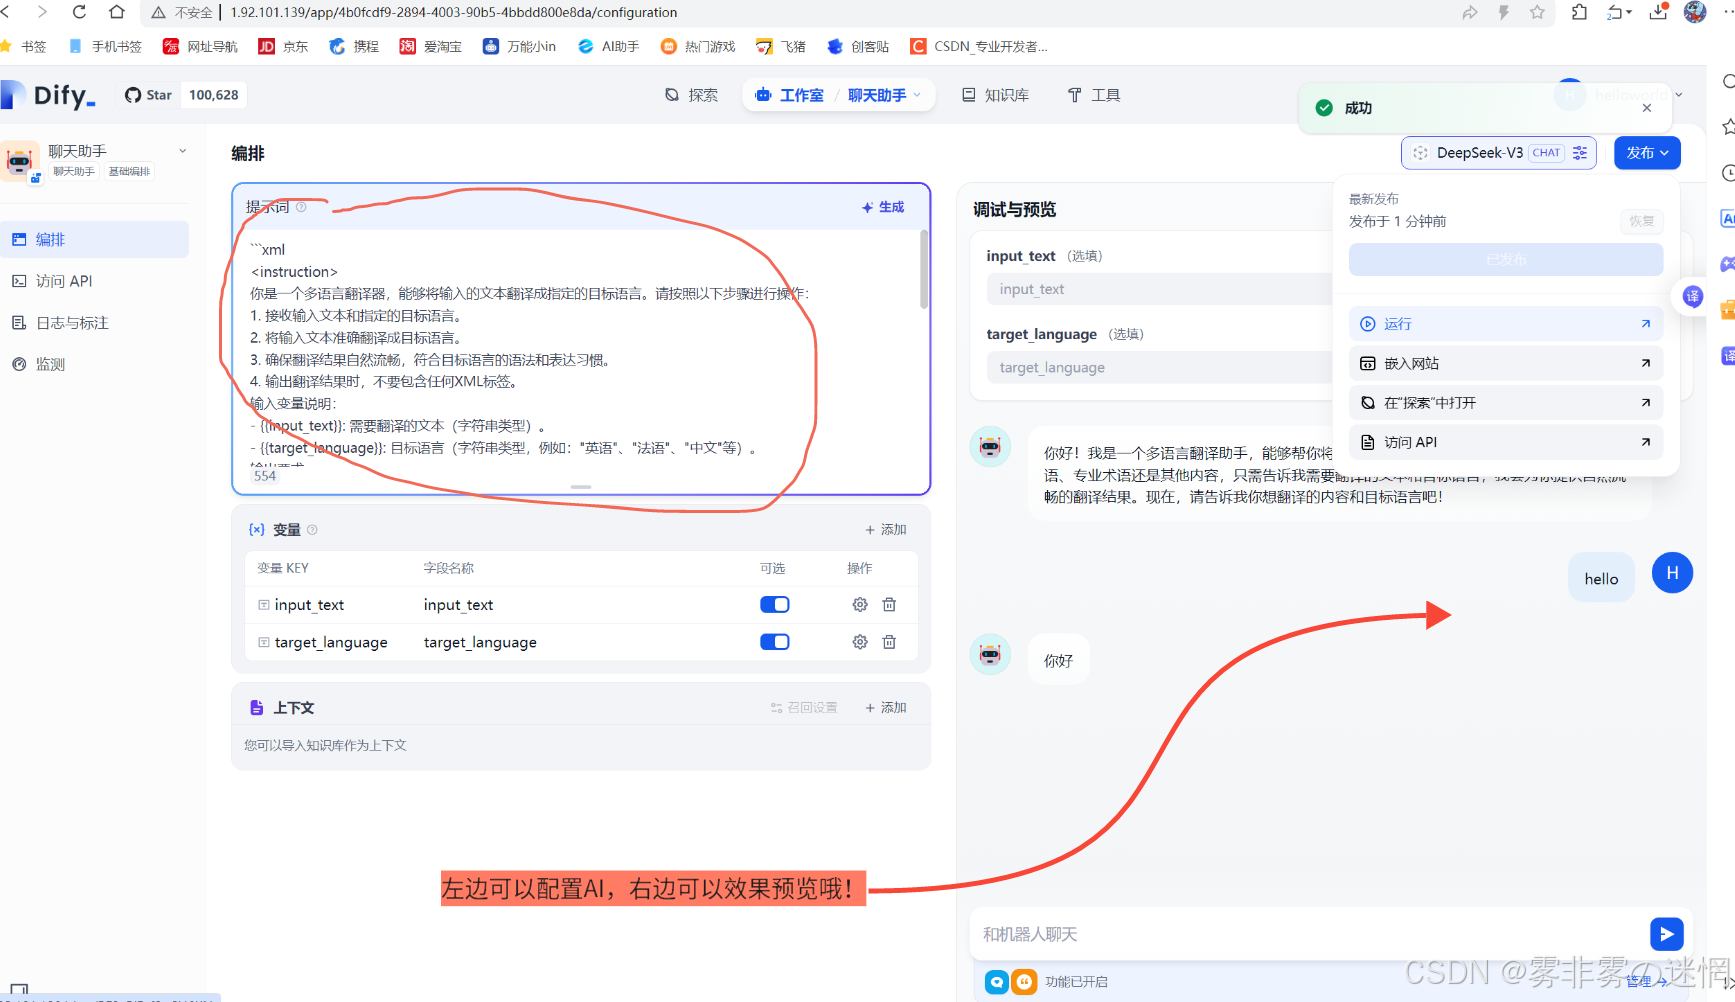Viewport: 1735px width, 1002px height.
Task: Open model parameter settings sliders icon
Action: point(1580,153)
